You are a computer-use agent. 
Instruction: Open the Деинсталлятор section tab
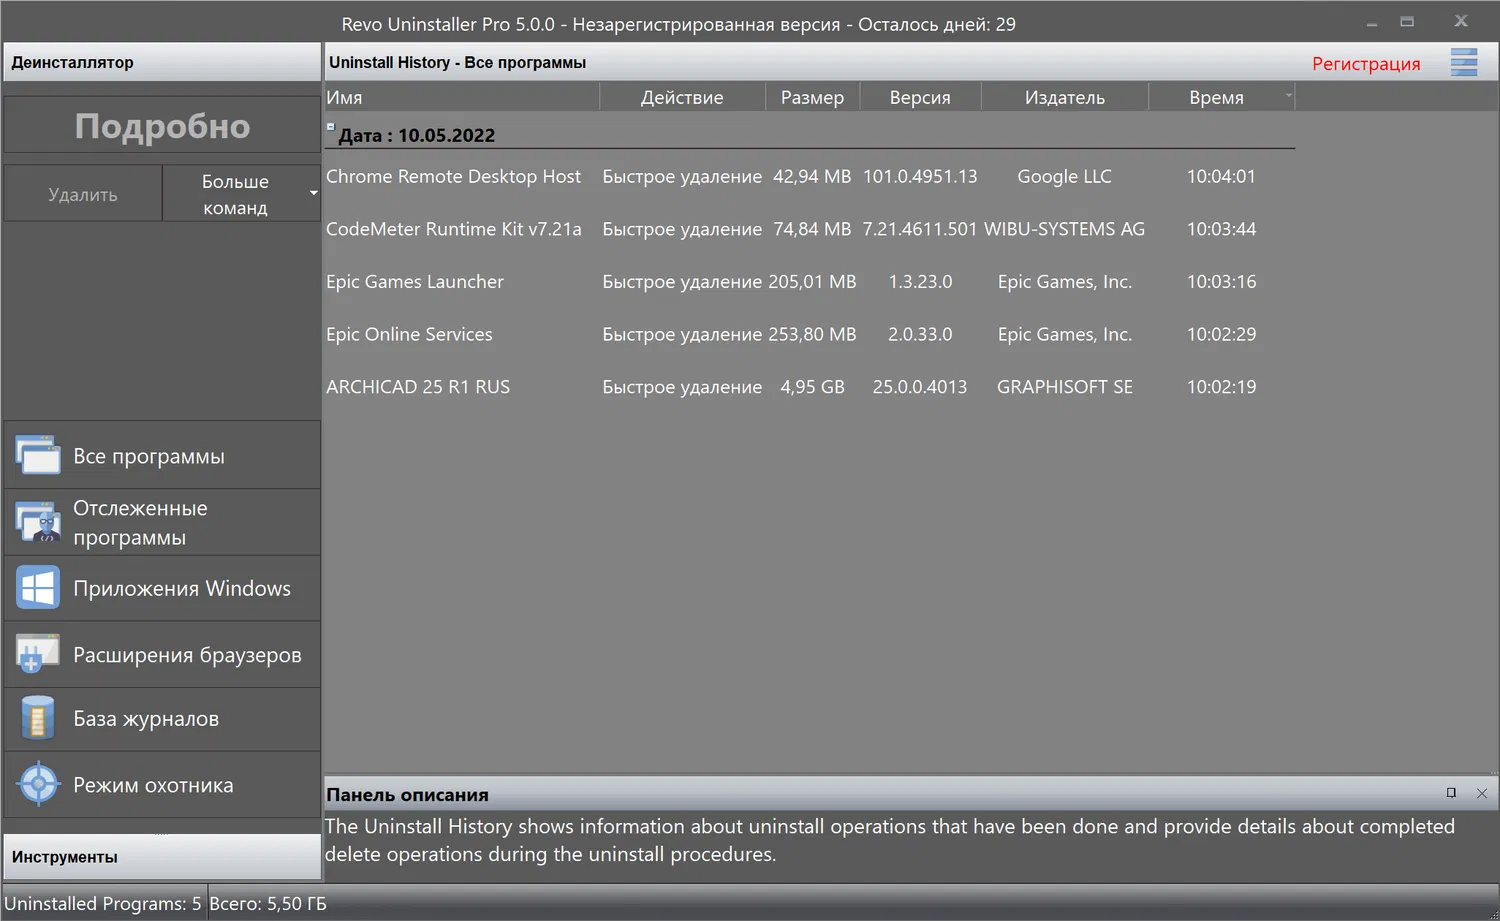click(x=162, y=62)
